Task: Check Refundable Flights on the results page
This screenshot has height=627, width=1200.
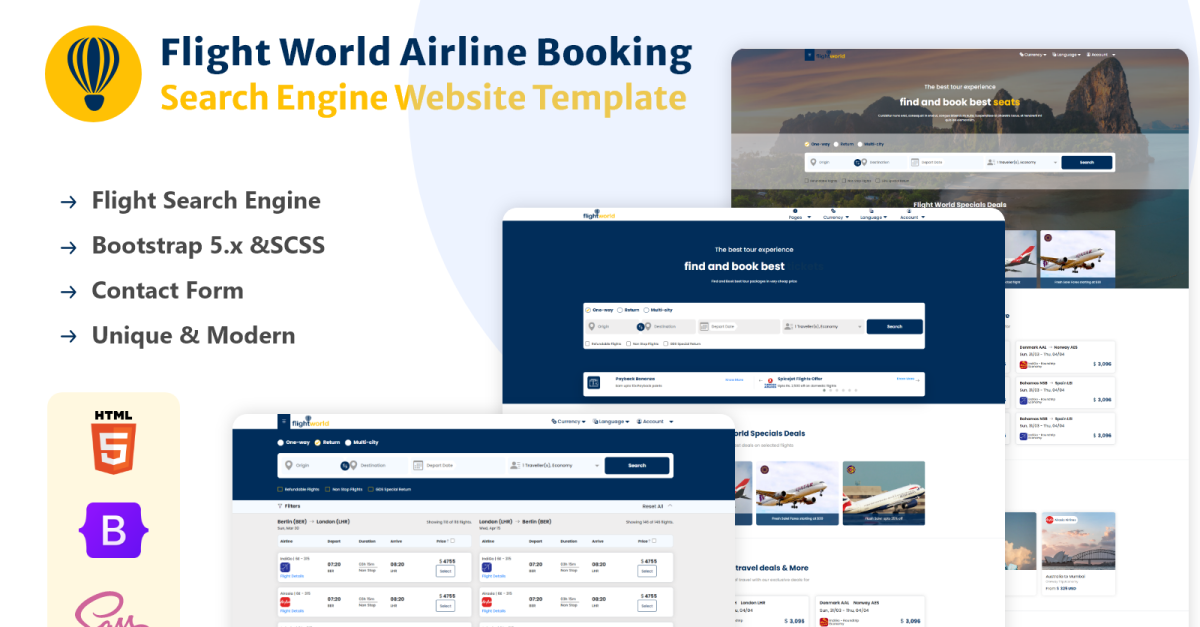Action: coord(281,490)
